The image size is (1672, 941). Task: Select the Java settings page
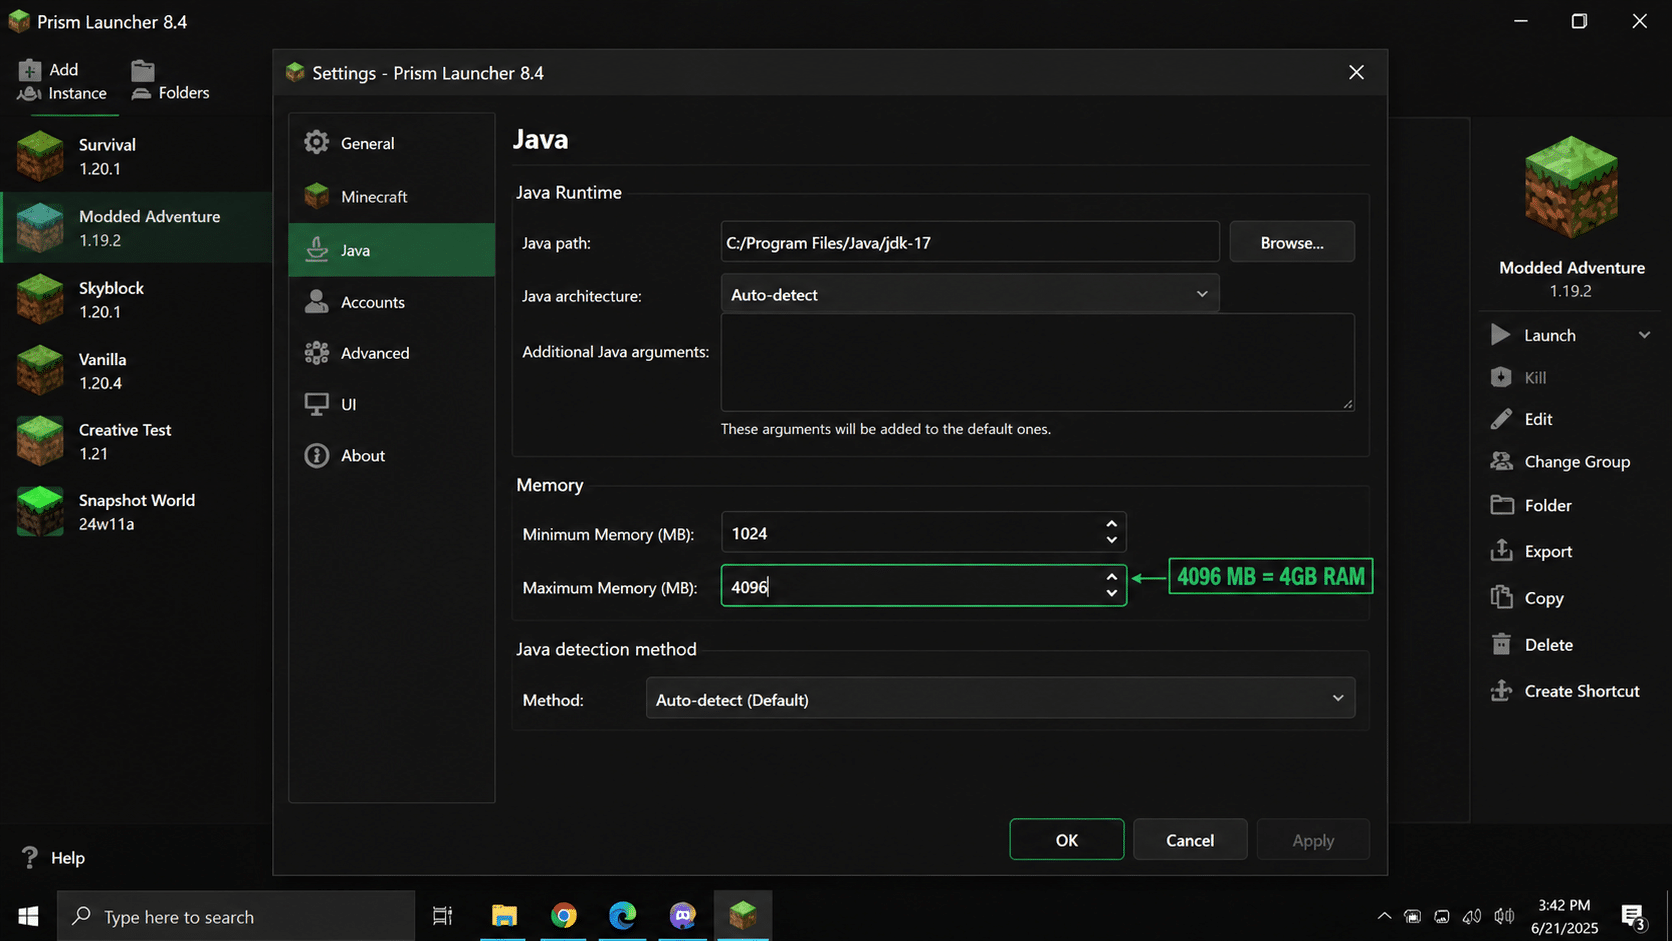tap(391, 249)
